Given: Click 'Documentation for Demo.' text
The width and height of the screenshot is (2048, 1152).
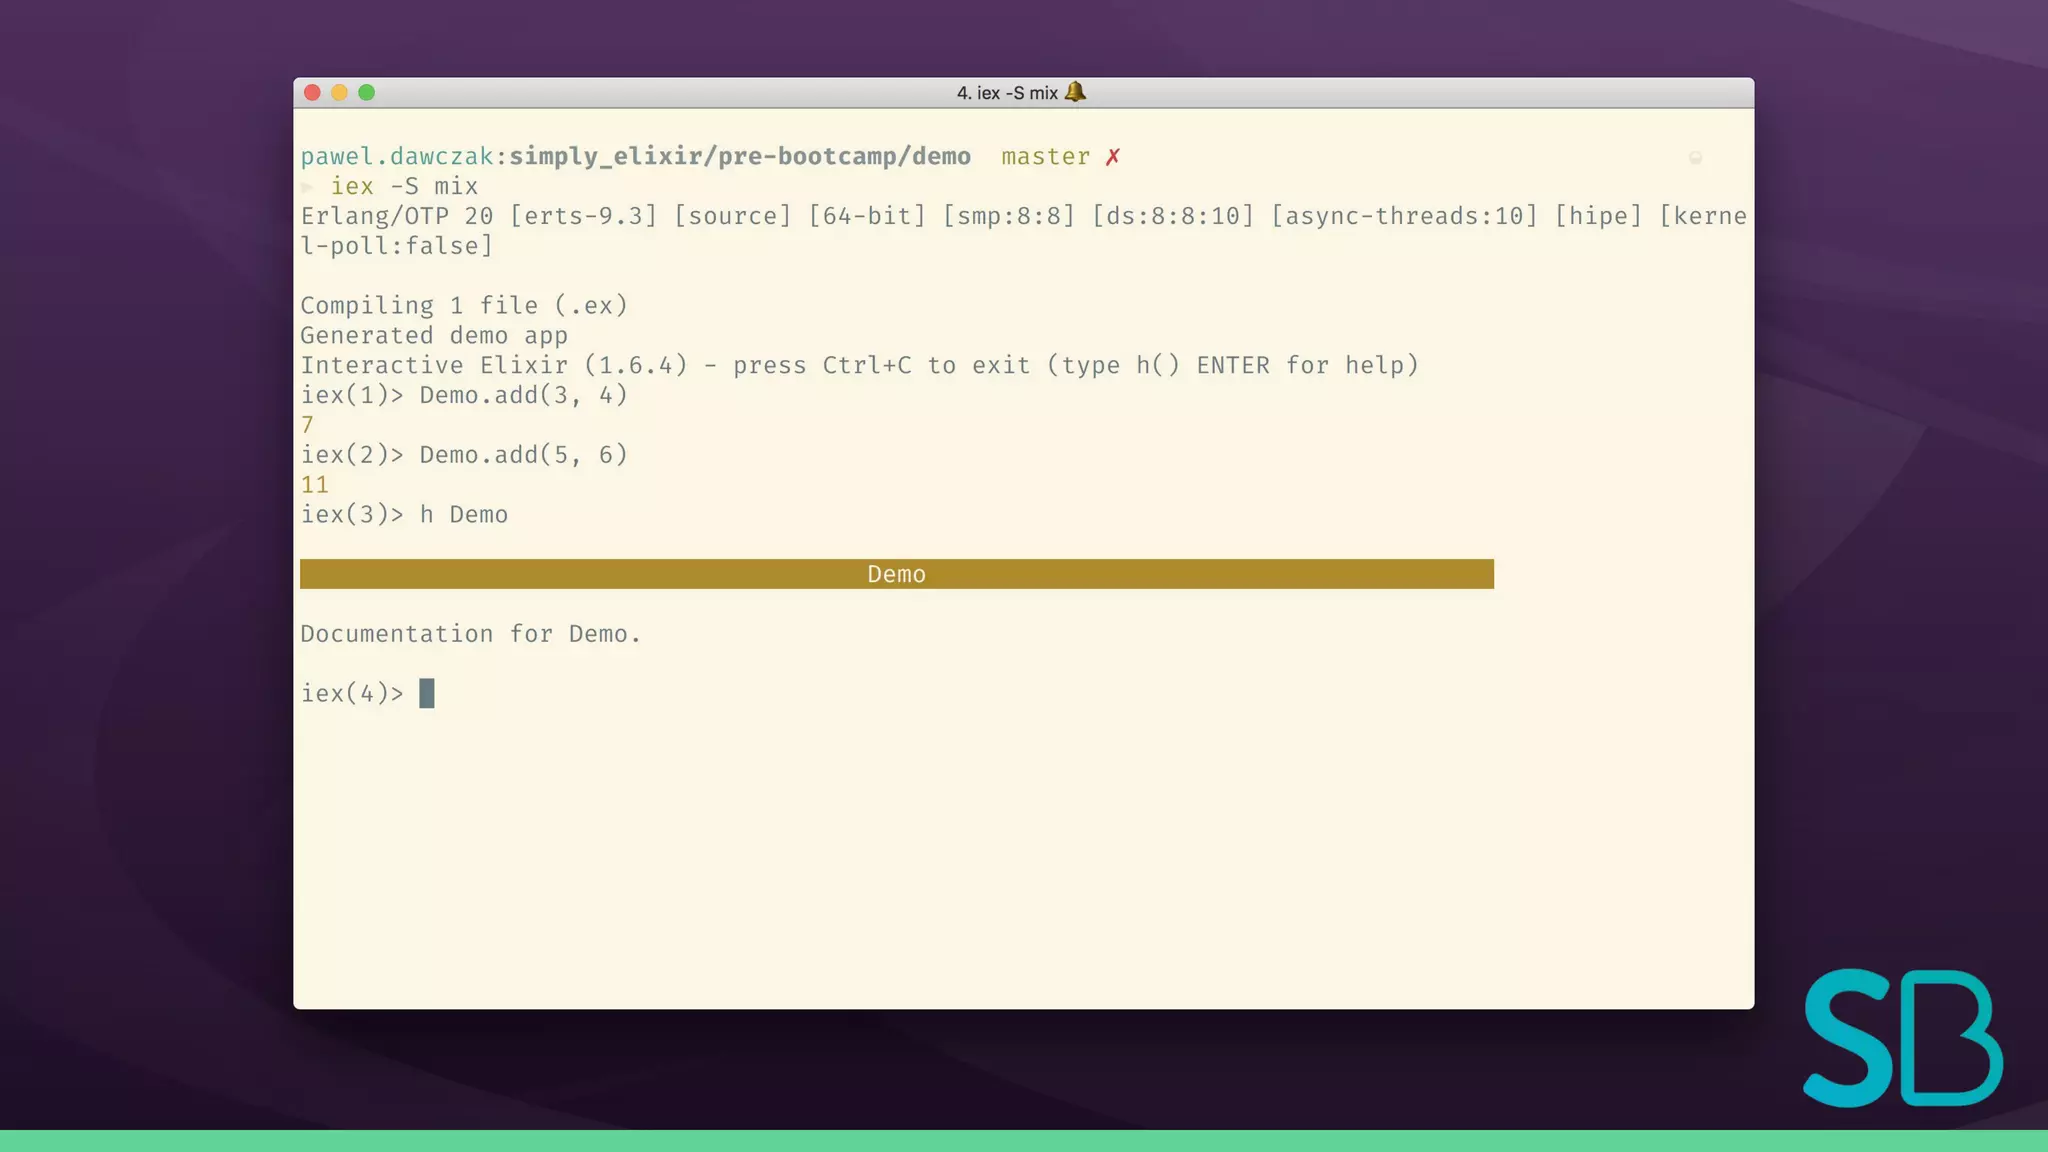Looking at the screenshot, I should [x=470, y=634].
